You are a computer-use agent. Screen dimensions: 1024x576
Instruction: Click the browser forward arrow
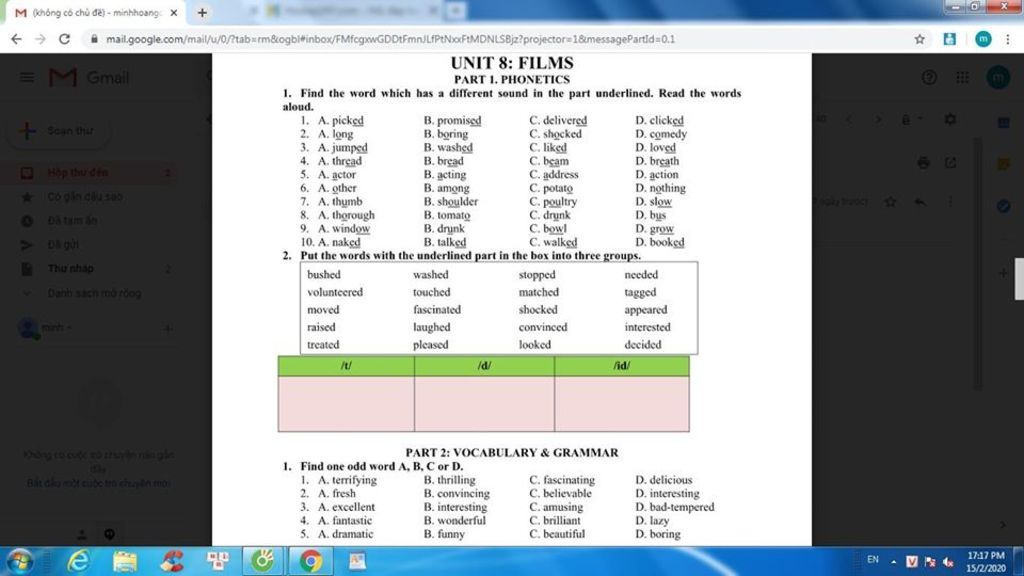coord(40,39)
